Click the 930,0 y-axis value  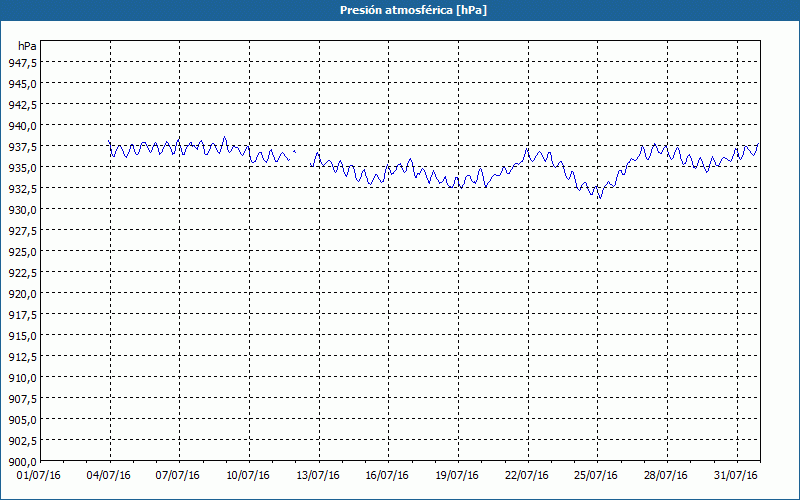point(22,209)
